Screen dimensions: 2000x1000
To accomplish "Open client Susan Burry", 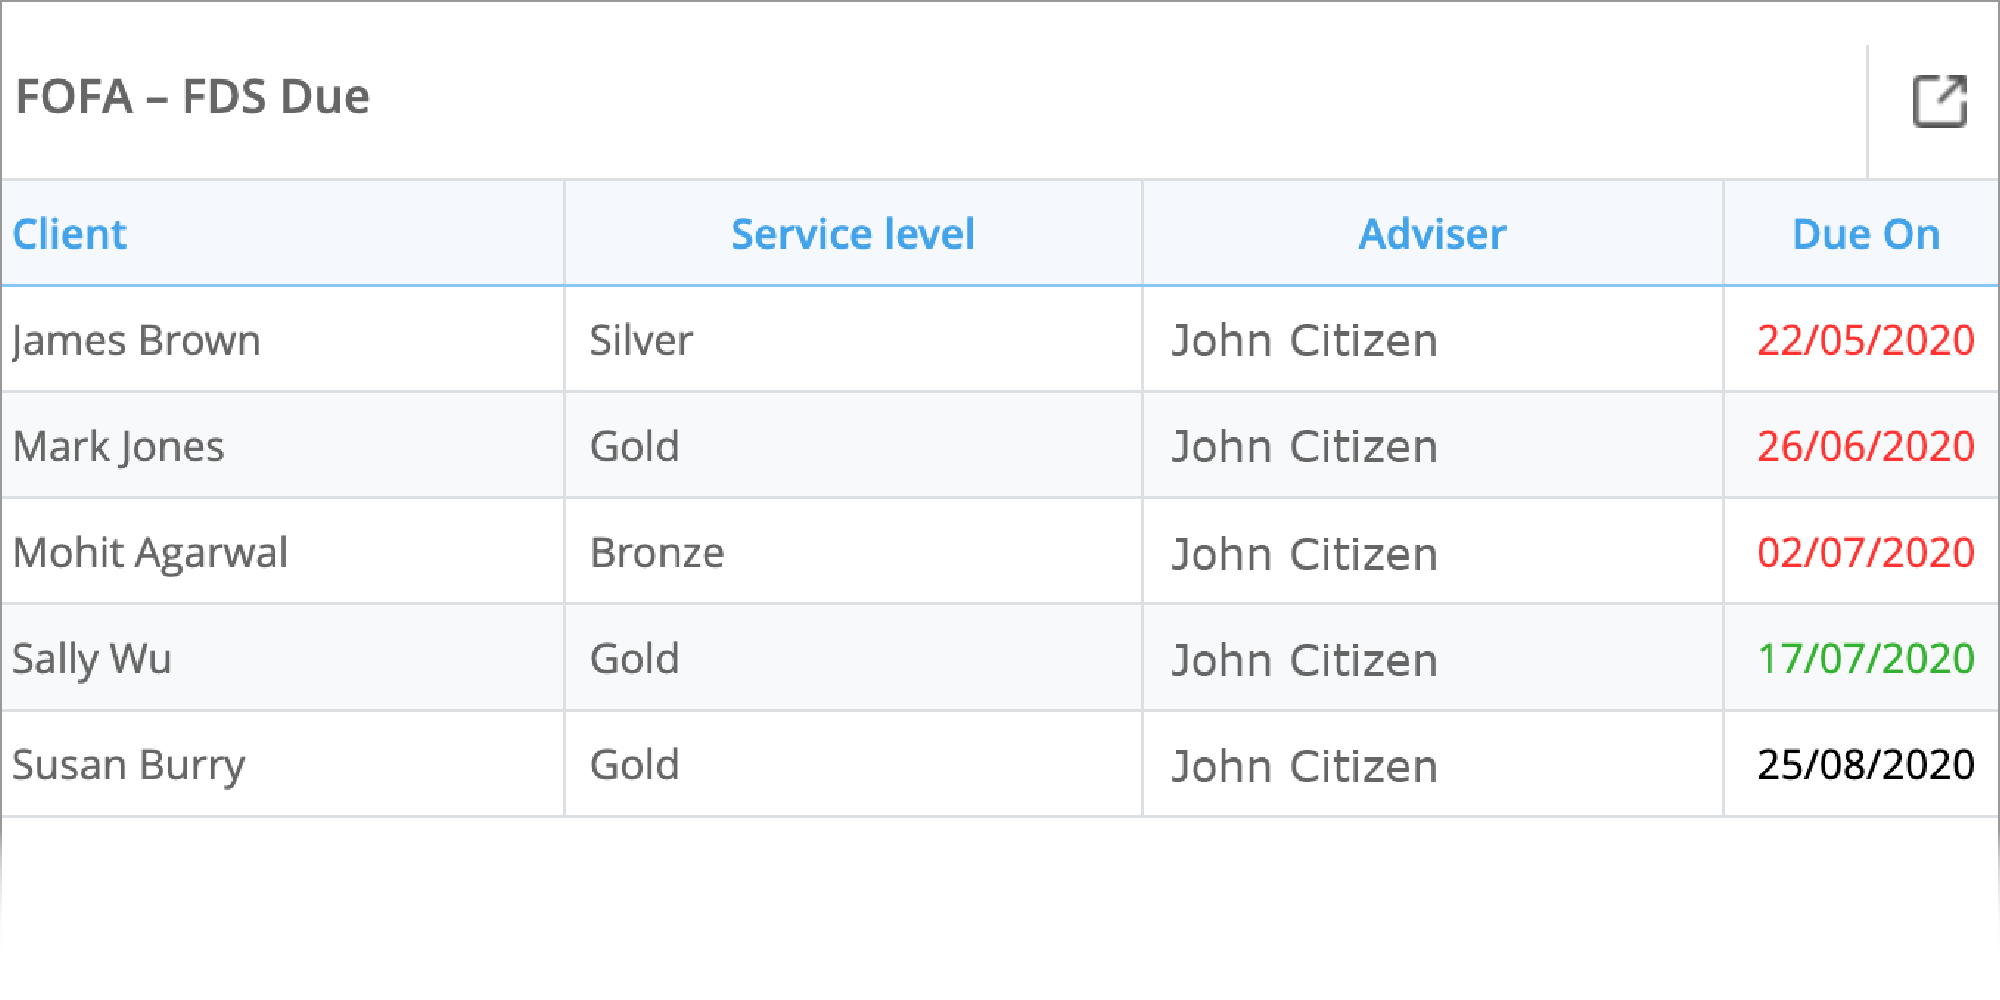I will [x=128, y=766].
